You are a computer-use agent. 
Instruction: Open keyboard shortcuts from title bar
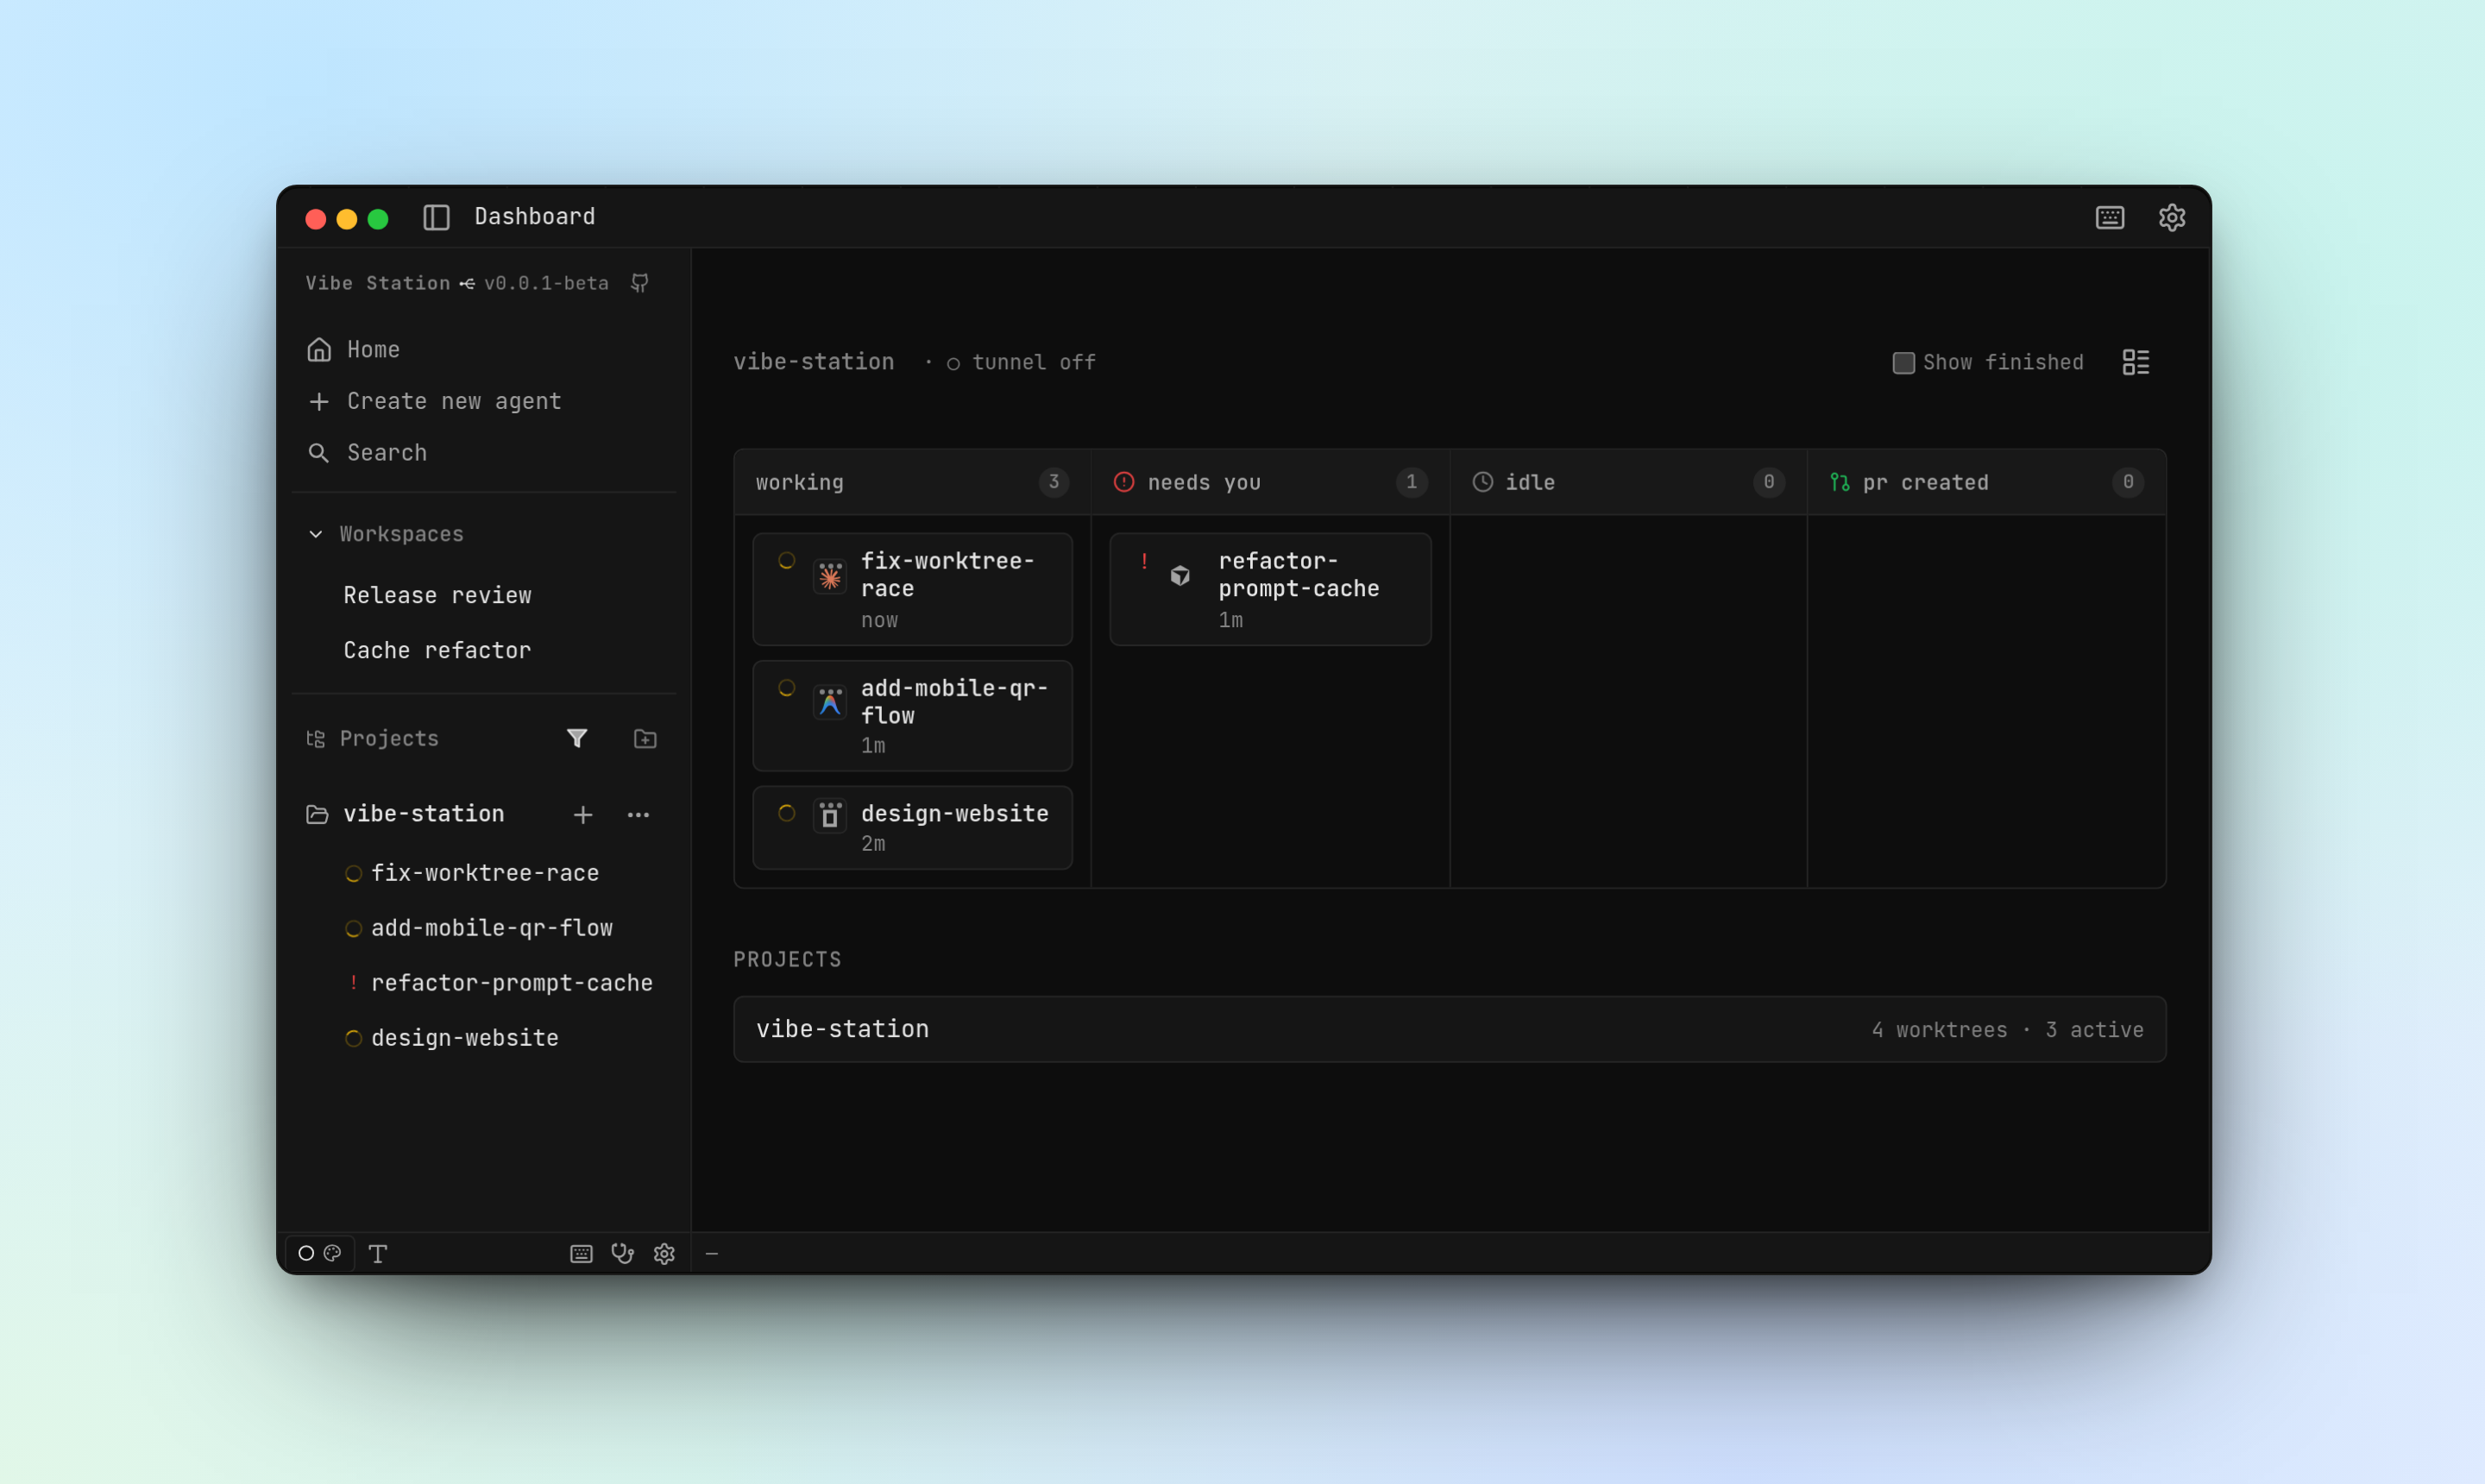tap(2110, 217)
